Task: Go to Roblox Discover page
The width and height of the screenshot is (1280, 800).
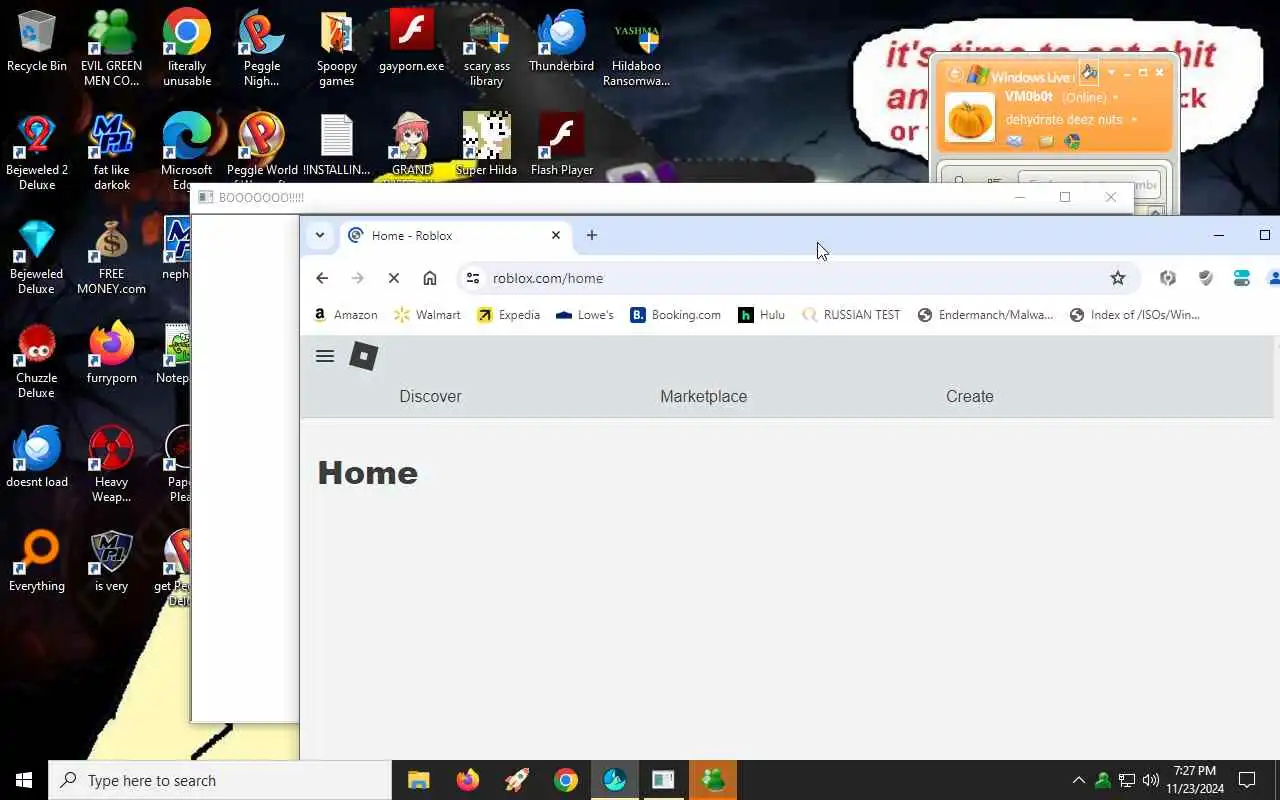Action: click(x=430, y=396)
